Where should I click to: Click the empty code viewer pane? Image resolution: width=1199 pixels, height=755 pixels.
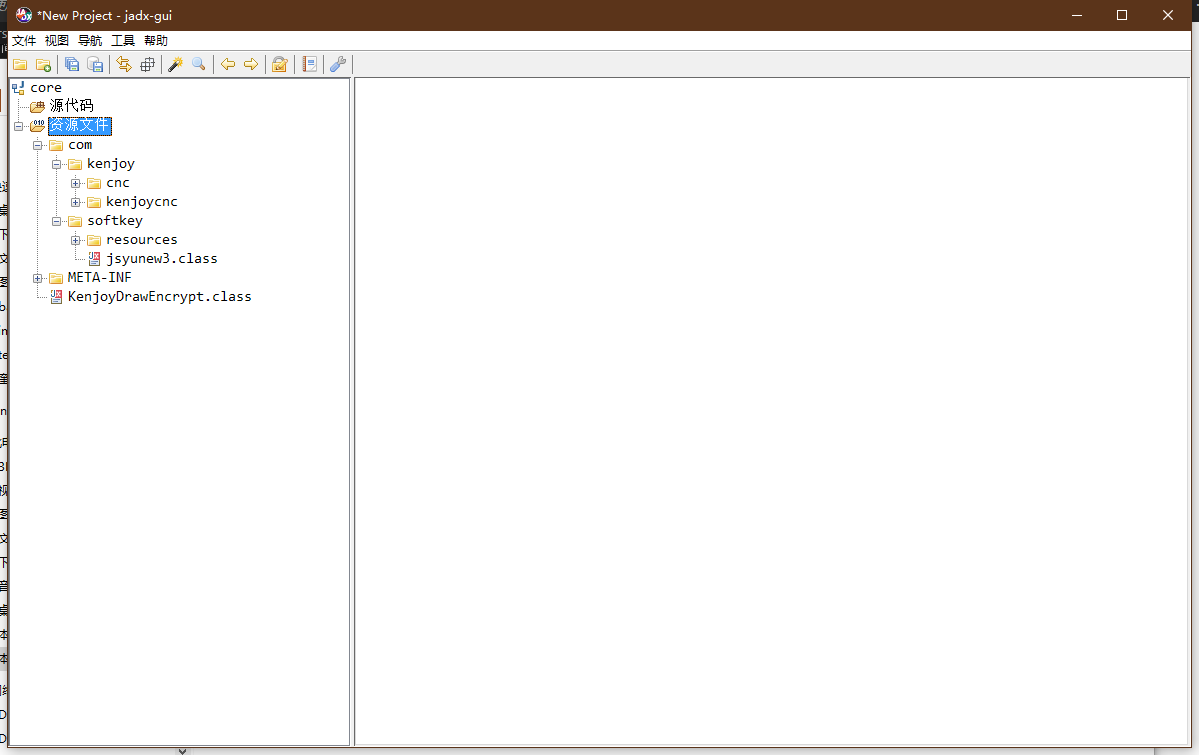772,412
